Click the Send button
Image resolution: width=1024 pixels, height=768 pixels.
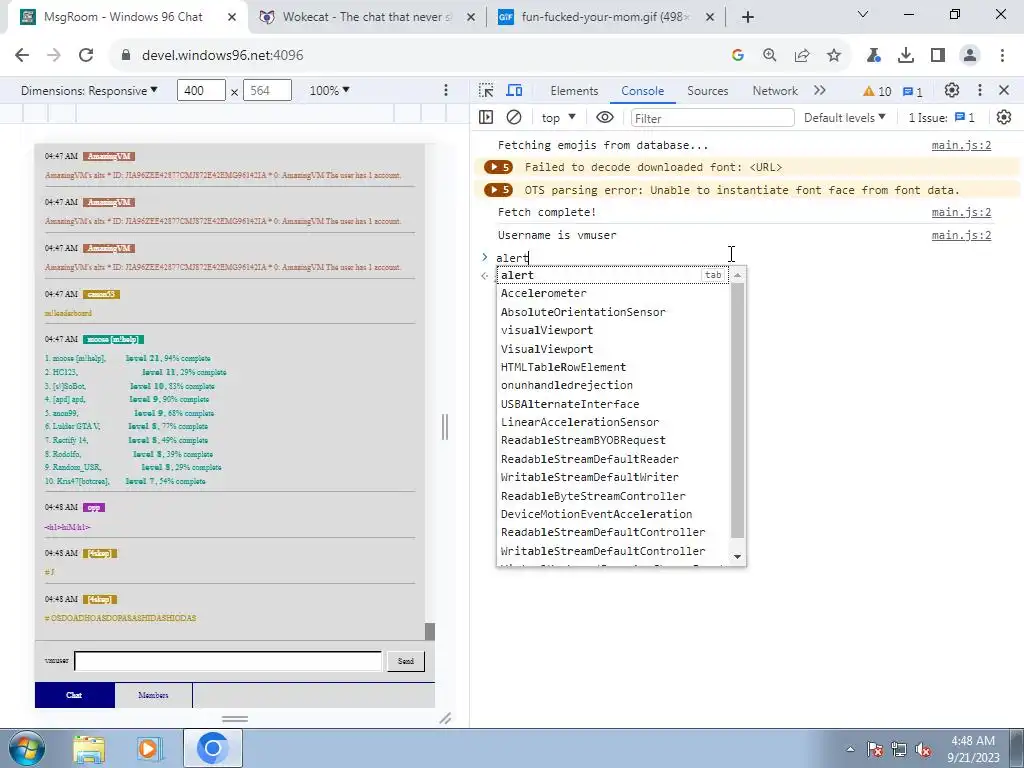tap(406, 661)
